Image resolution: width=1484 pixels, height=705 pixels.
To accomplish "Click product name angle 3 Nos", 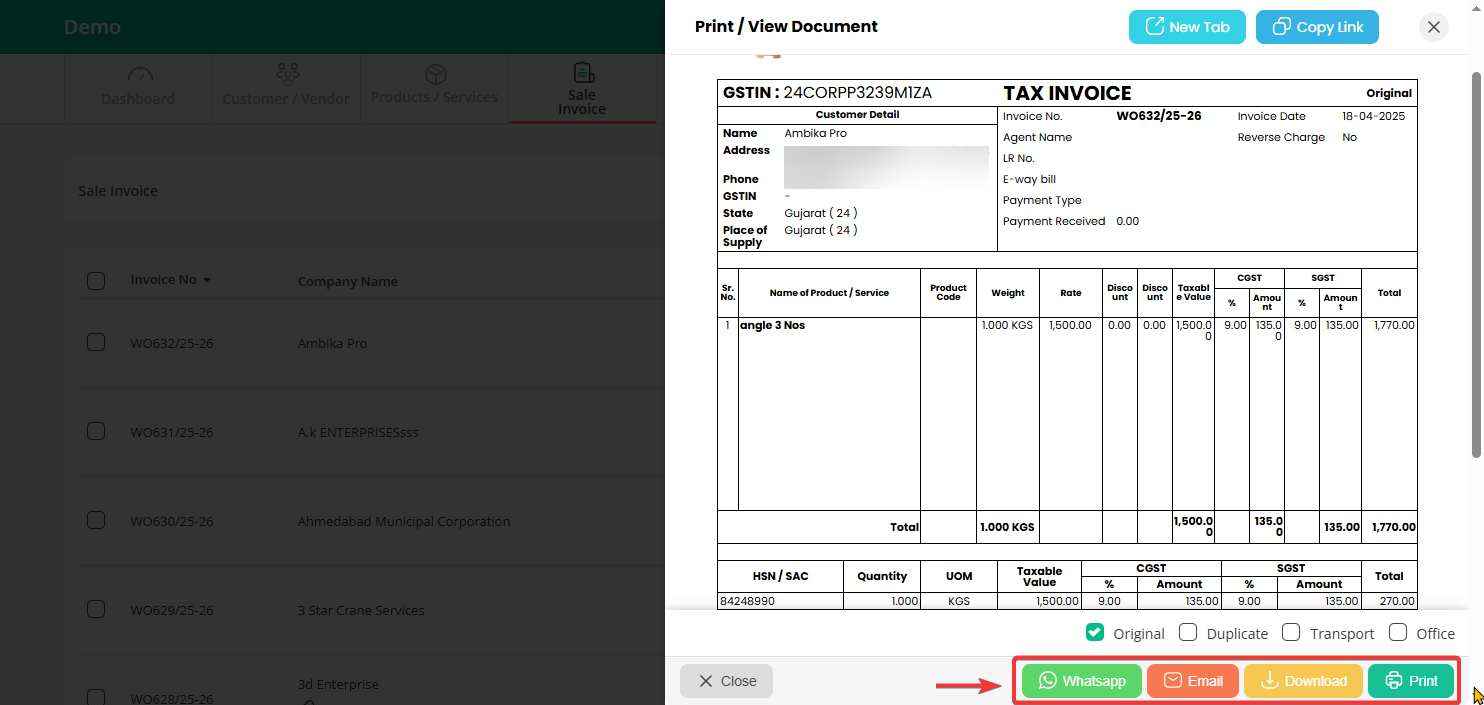I will click(x=773, y=325).
